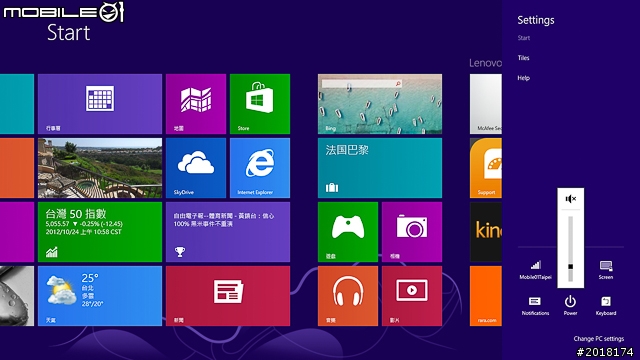Open the Bing tile

380,104
